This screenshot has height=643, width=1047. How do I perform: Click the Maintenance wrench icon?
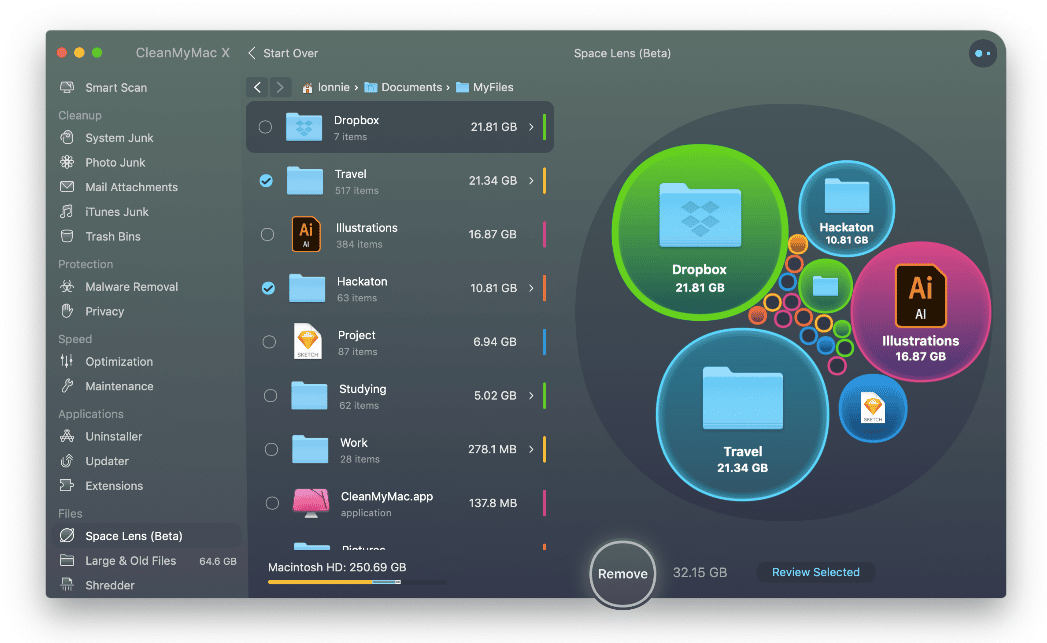coord(67,386)
